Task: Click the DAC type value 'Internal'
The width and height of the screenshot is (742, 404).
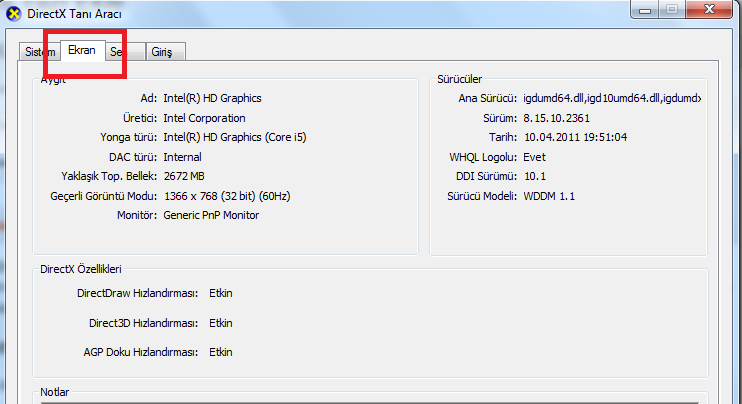Action: (182, 157)
